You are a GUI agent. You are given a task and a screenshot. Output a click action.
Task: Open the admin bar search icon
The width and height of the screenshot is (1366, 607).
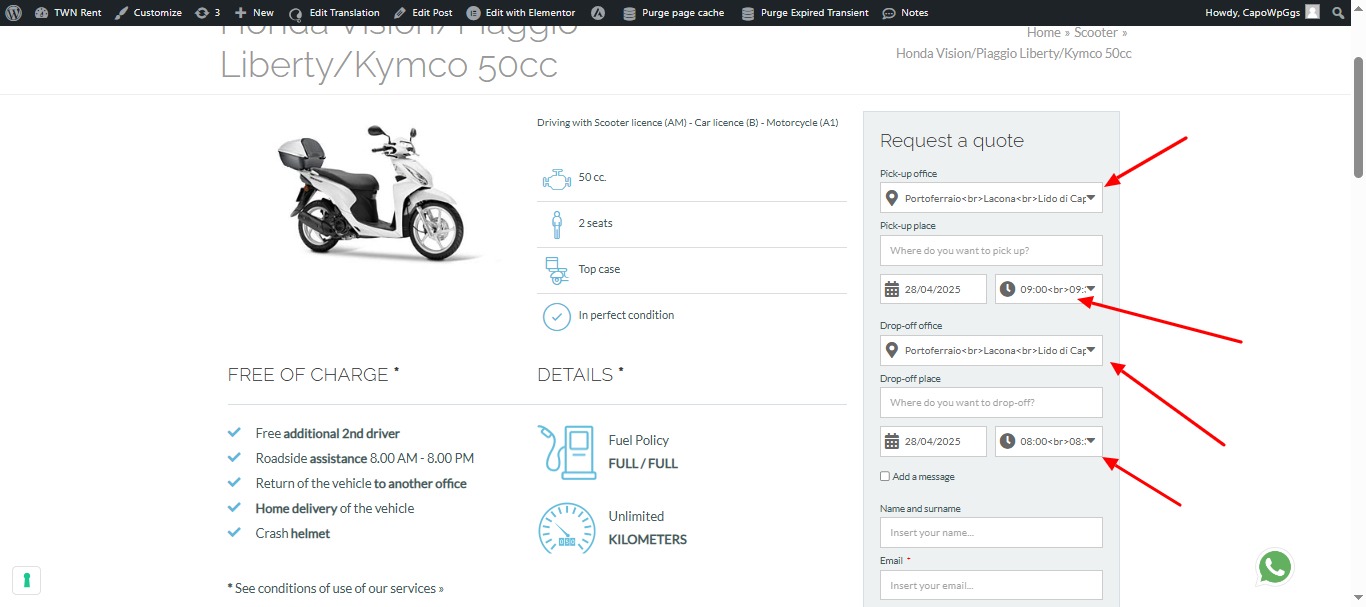click(1339, 13)
